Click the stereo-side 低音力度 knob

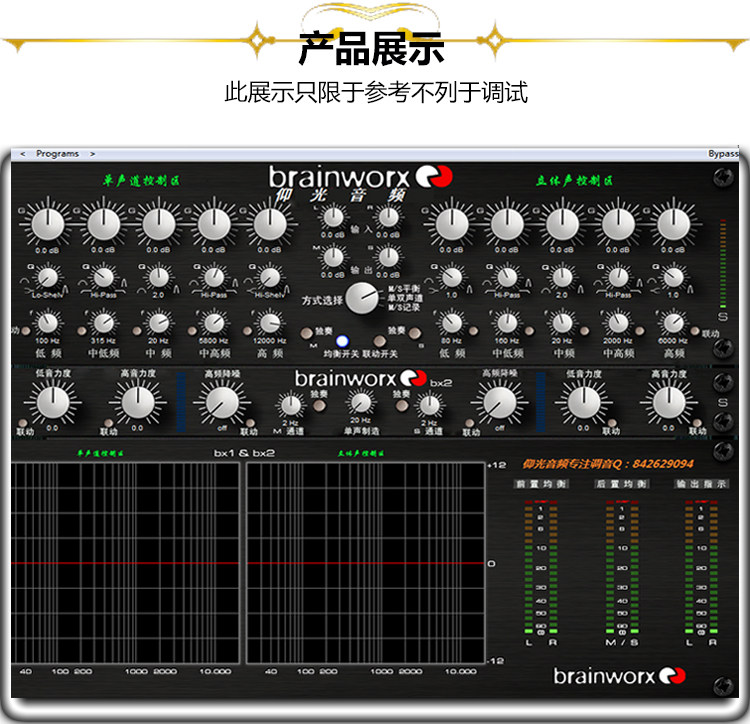584,403
